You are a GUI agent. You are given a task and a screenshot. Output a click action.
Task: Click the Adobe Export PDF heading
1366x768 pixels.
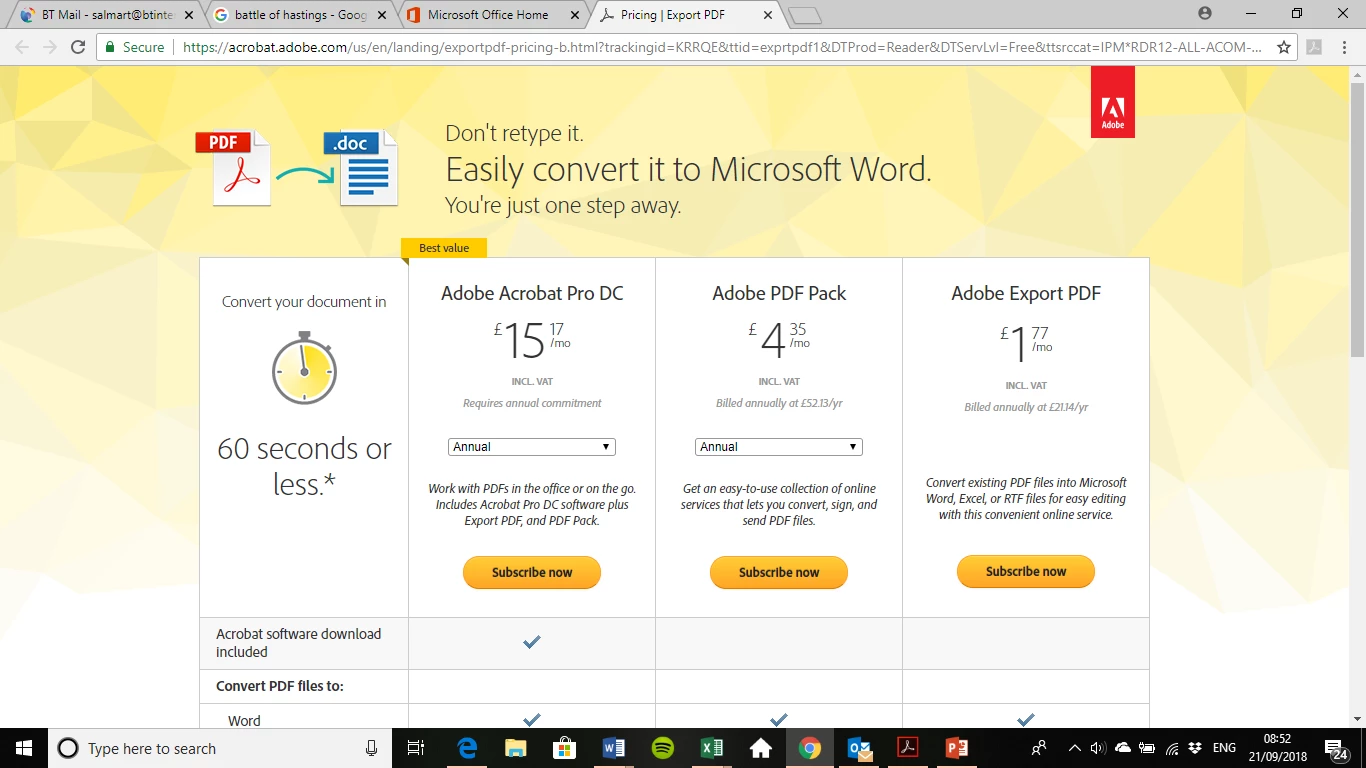pos(1026,293)
